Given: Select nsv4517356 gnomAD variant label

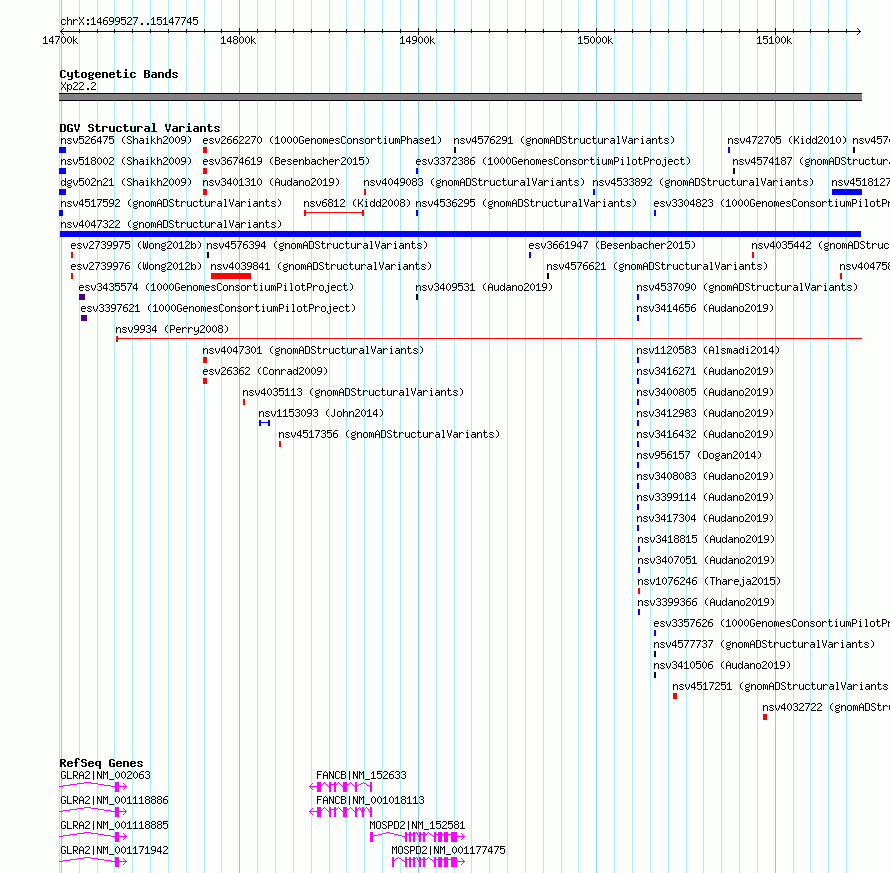Looking at the screenshot, I should [x=389, y=434].
